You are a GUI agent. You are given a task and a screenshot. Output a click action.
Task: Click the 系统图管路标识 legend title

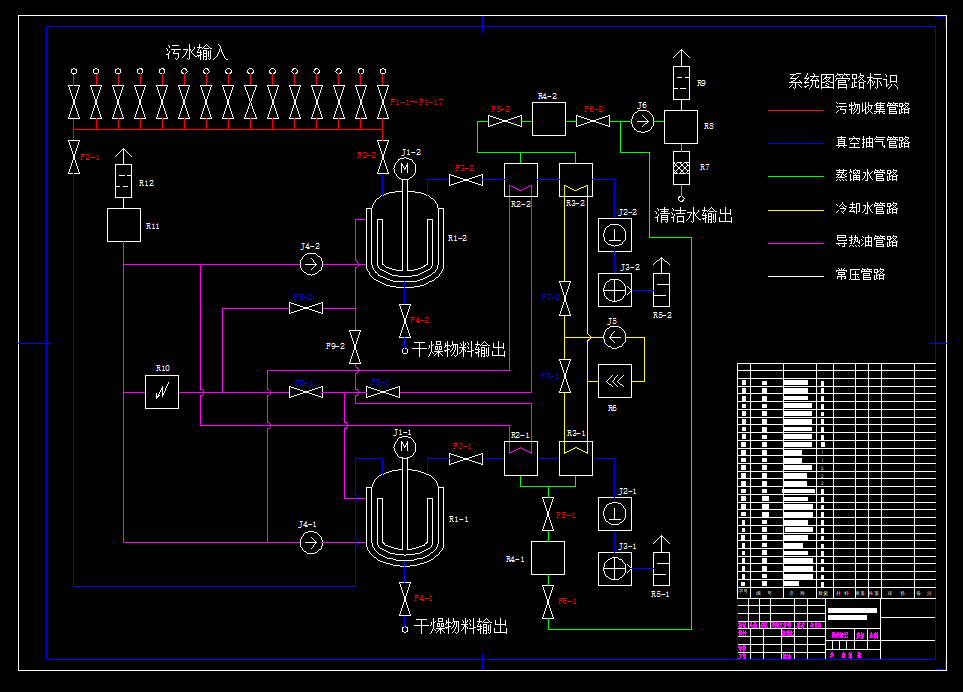(841, 82)
